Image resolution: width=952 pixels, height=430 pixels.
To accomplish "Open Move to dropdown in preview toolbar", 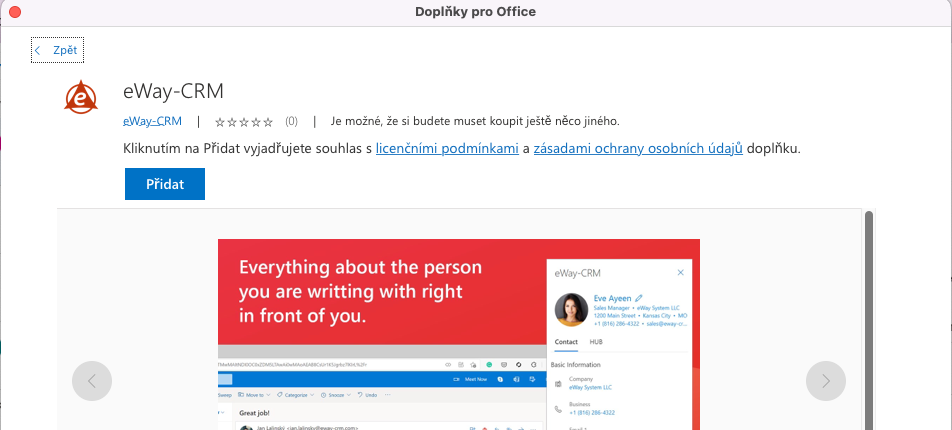I will 254,395.
